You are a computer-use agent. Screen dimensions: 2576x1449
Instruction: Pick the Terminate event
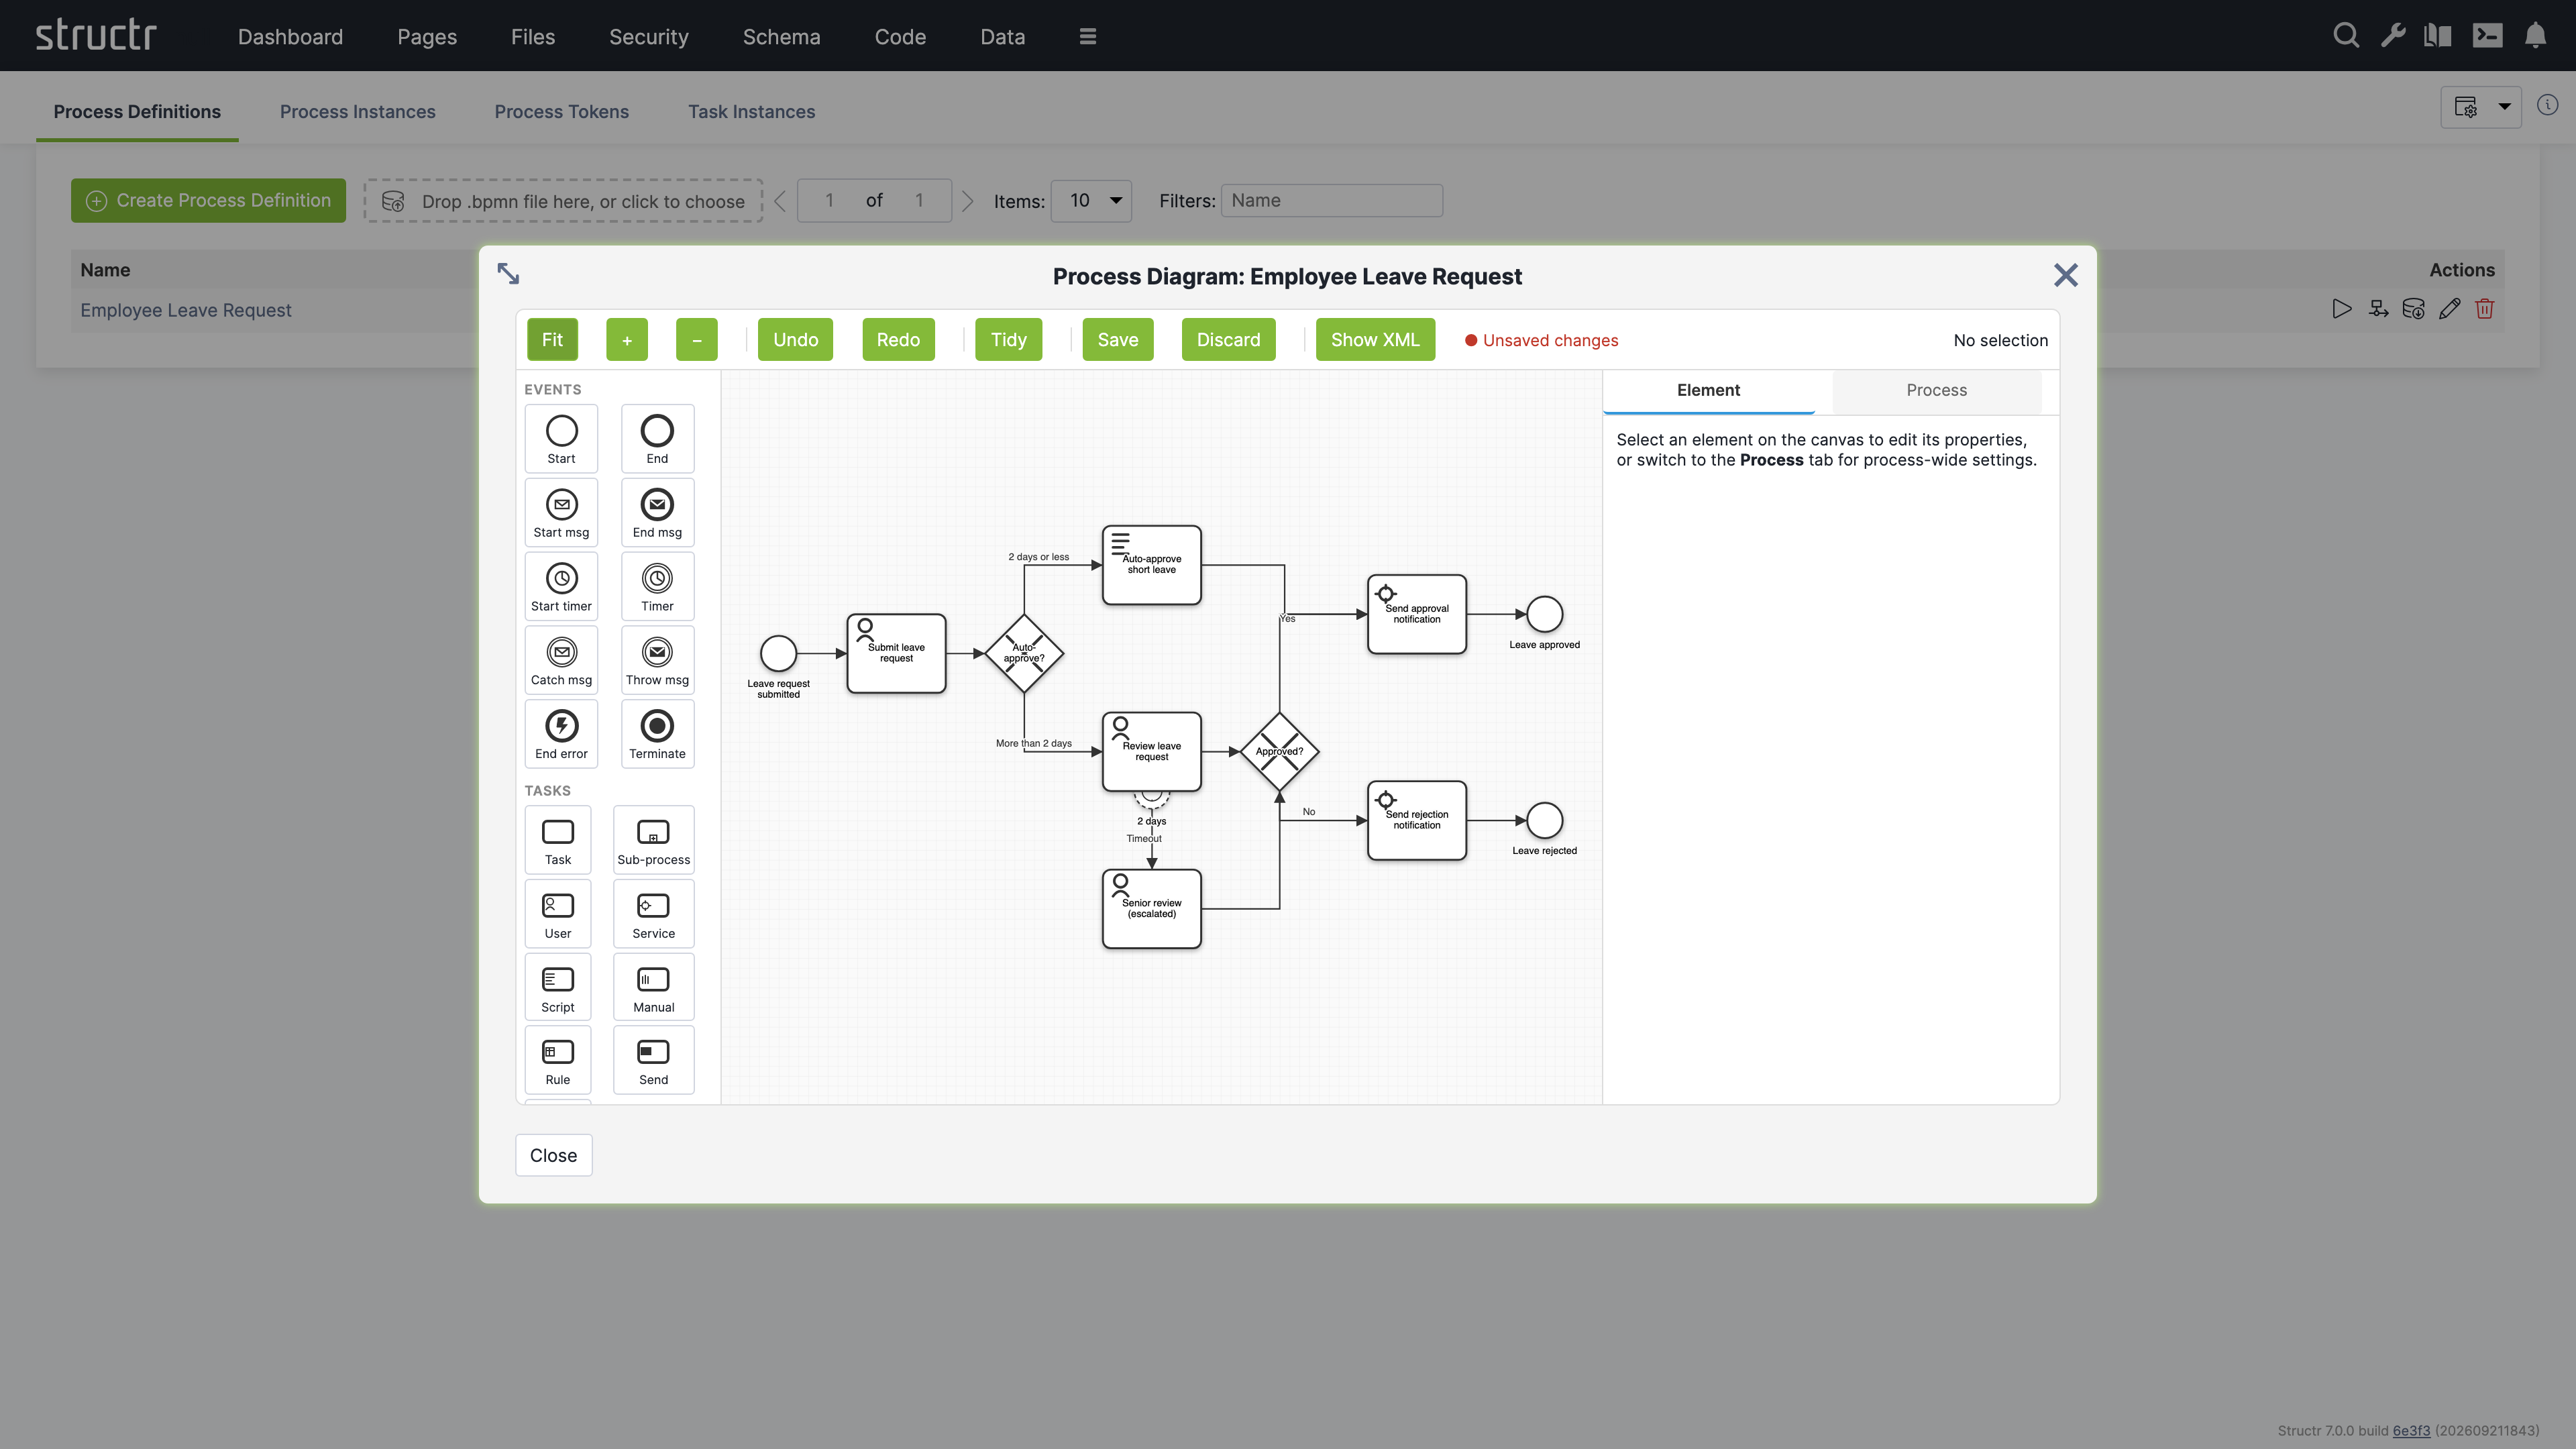[x=657, y=735]
